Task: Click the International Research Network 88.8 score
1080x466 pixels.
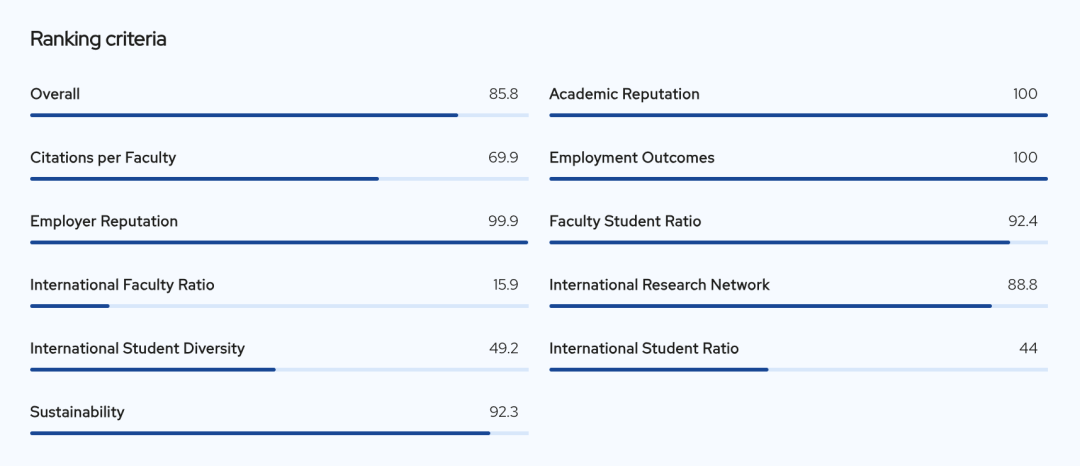Action: pyautogui.click(x=1022, y=285)
